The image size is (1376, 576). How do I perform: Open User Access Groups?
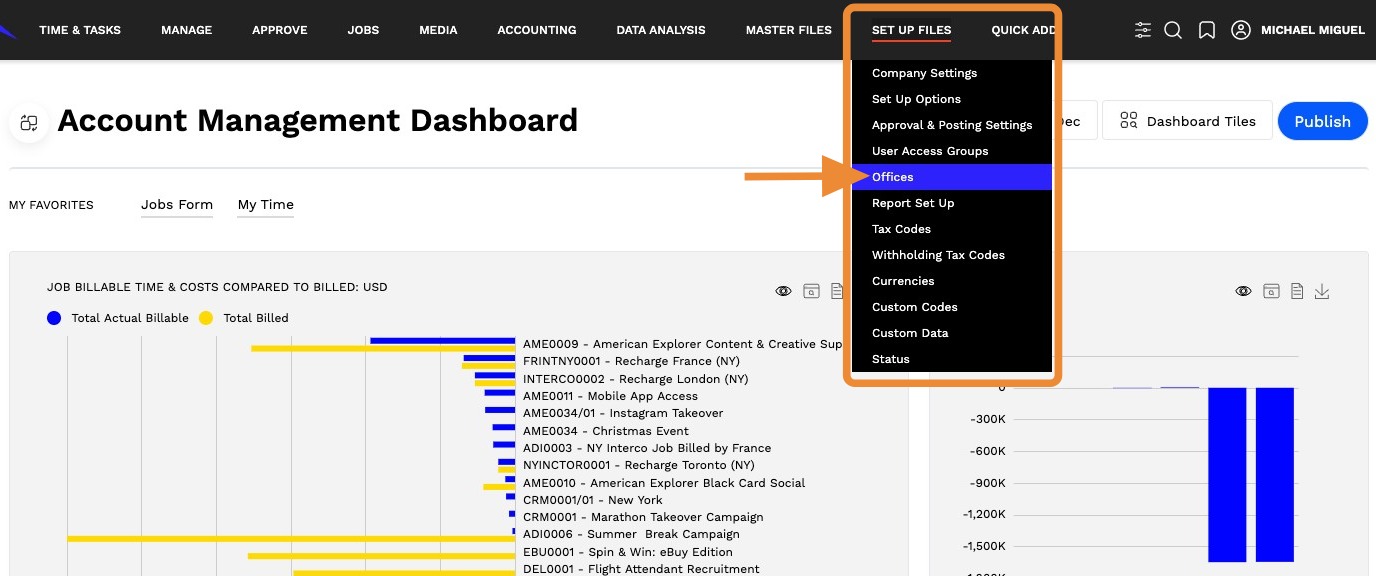pos(951,151)
